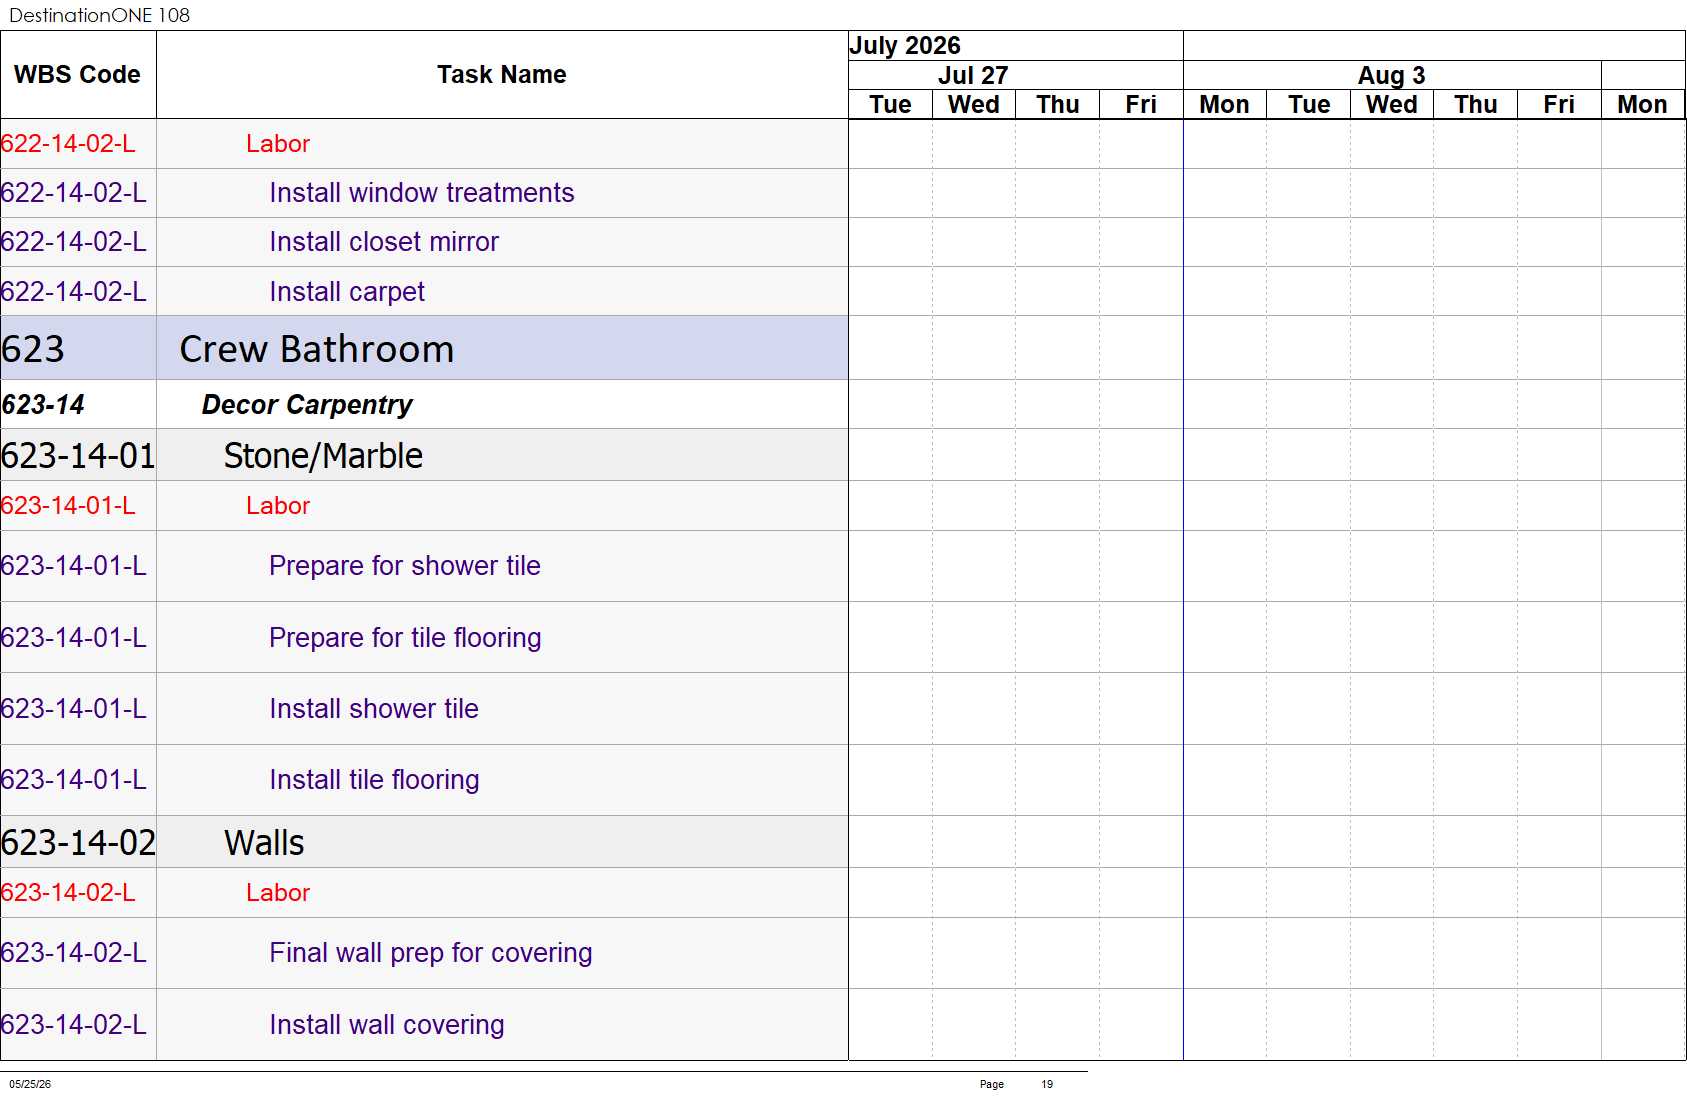This screenshot has height=1097, width=1687.
Task: Select the red Labor row for 622-14-02-L
Action: 424,144
